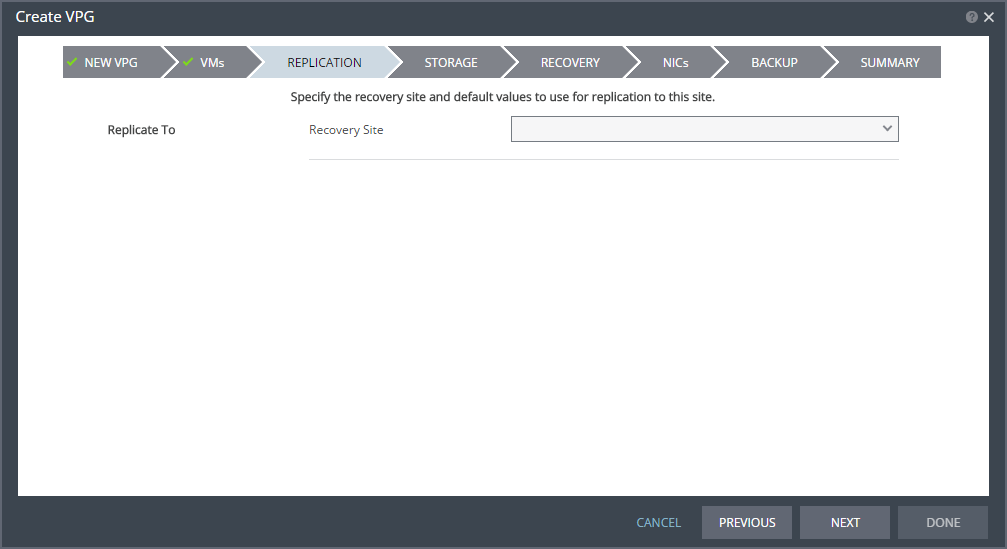Screen dimensions: 1007x549
Task: Click the 'Create VPG' dialog title
Action: (55, 17)
